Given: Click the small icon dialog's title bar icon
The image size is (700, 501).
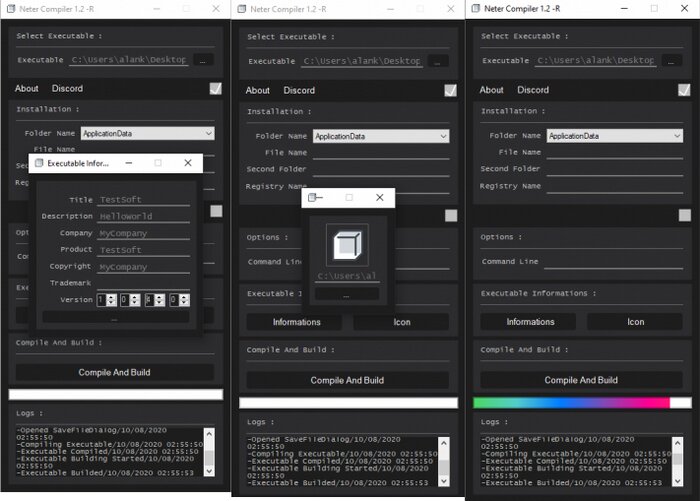Looking at the screenshot, I should click(313, 198).
